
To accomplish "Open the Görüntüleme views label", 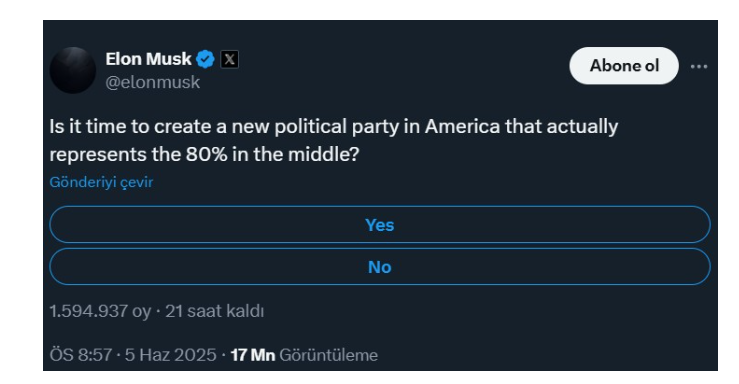I will click(x=328, y=355).
